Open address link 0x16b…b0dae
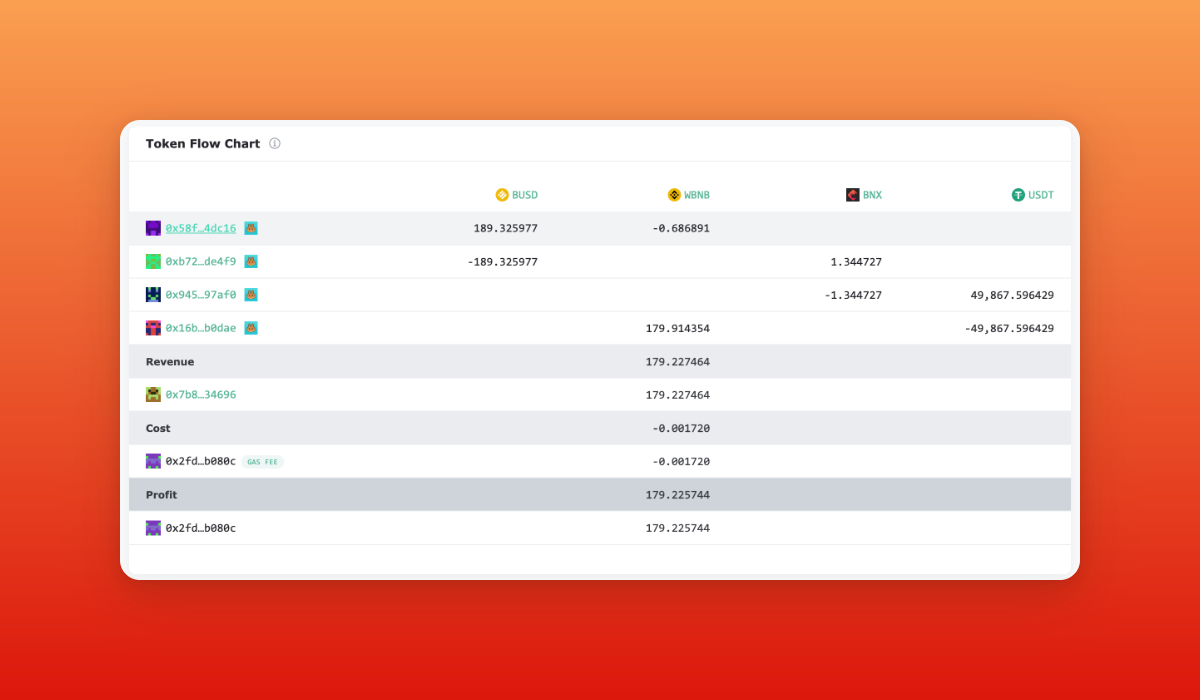 (x=201, y=328)
